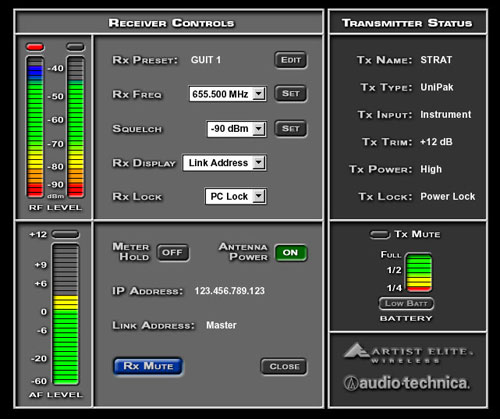Click the AF peak +12 indicator light
This screenshot has width=500, height=419.
coord(66,234)
